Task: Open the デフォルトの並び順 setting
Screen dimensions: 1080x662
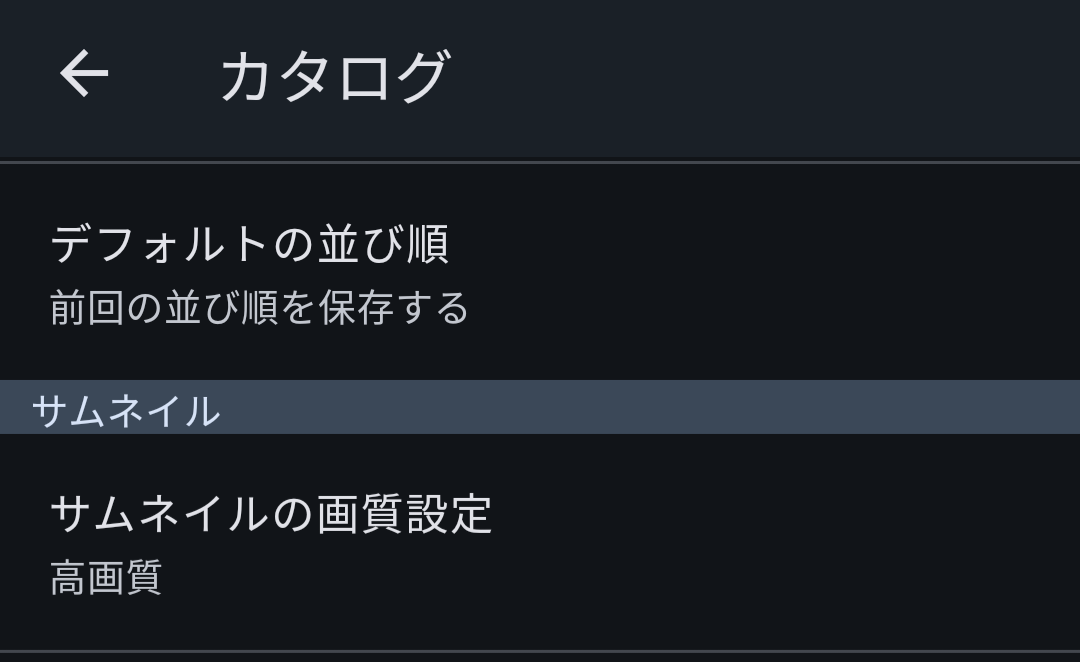Action: [540, 272]
